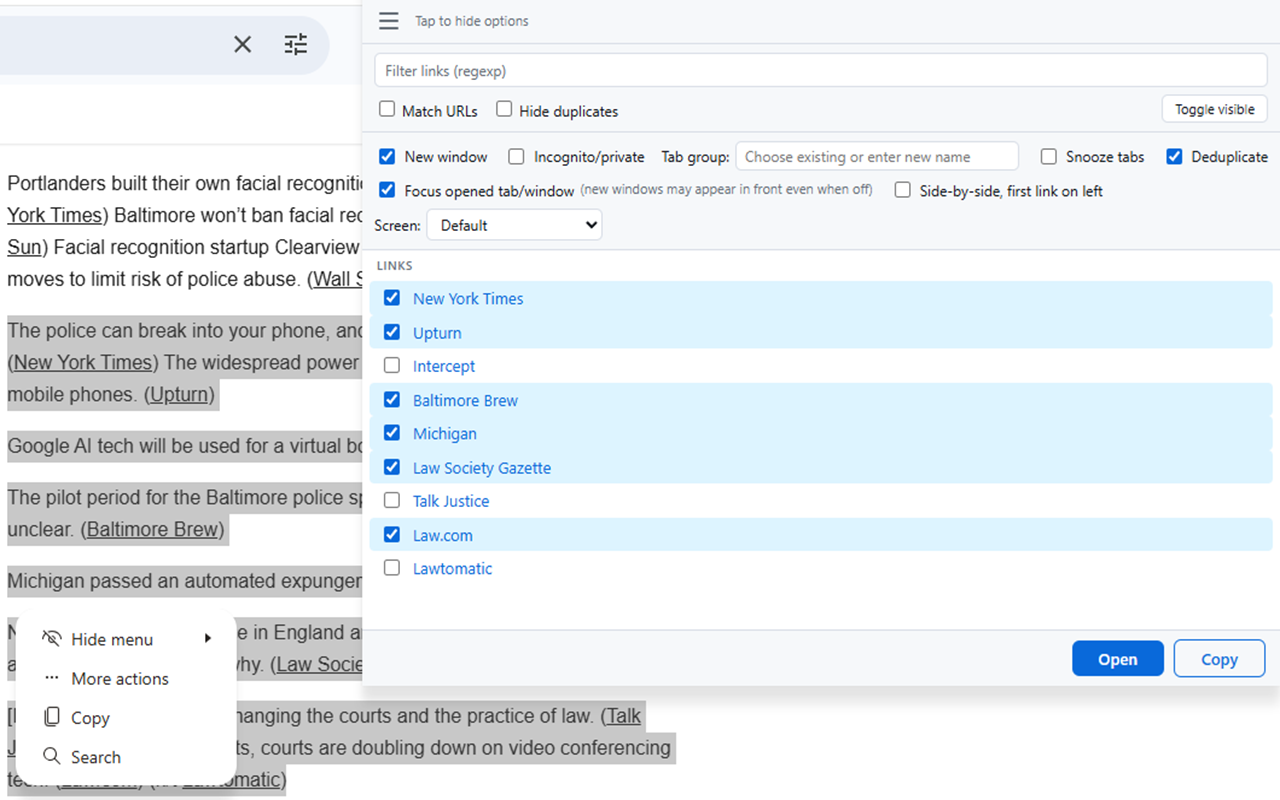Enable the Snooze tabs checkbox
The height and width of the screenshot is (800, 1280).
point(1048,157)
